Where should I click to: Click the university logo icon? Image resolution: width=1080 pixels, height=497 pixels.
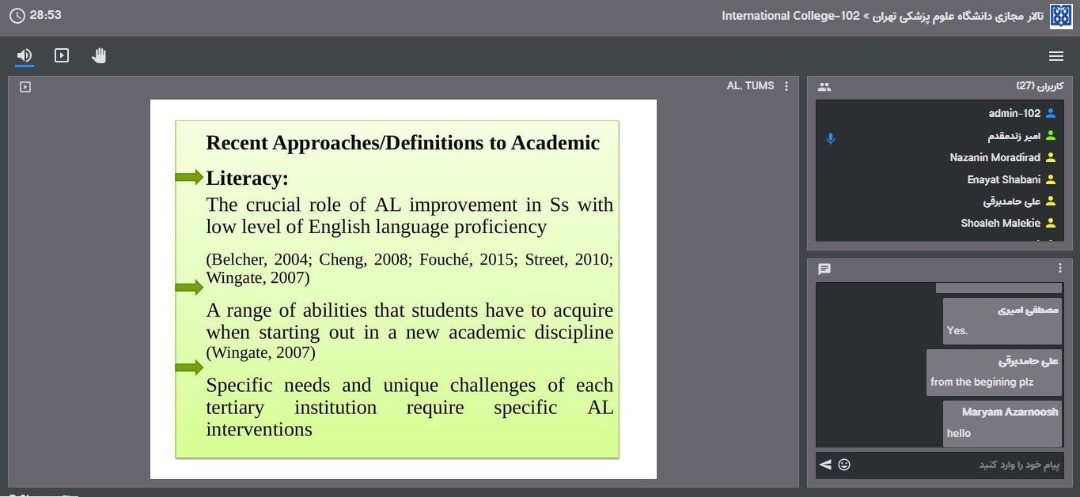click(1060, 16)
